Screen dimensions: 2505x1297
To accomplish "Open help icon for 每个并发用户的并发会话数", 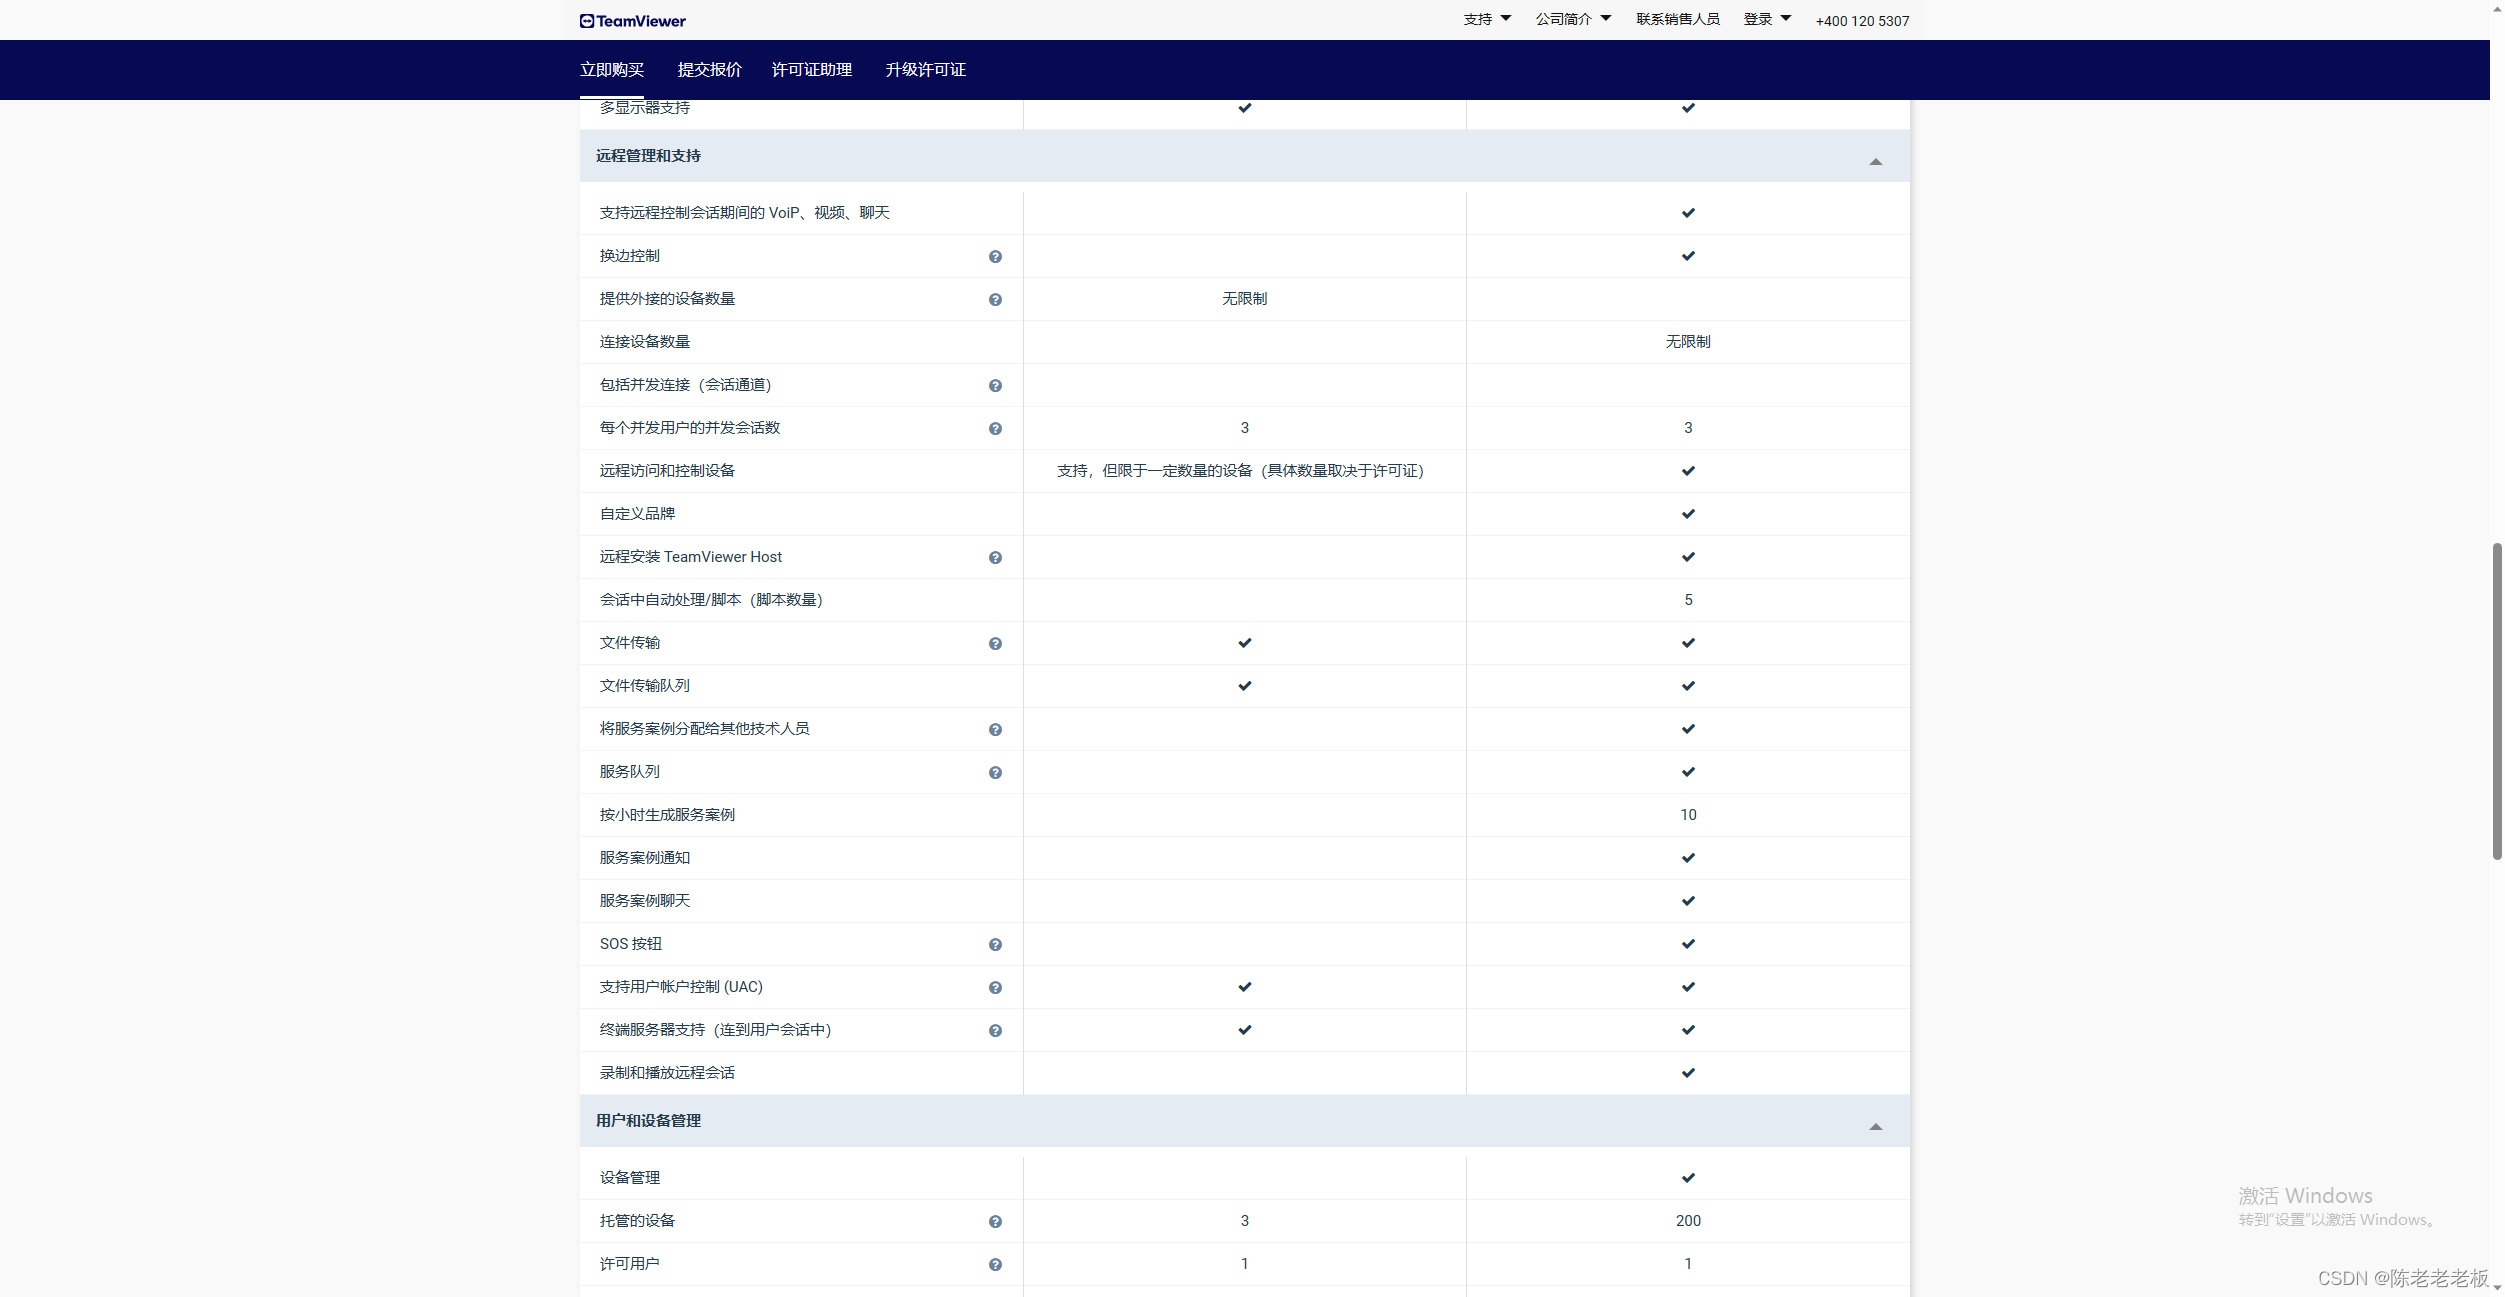I will [995, 429].
